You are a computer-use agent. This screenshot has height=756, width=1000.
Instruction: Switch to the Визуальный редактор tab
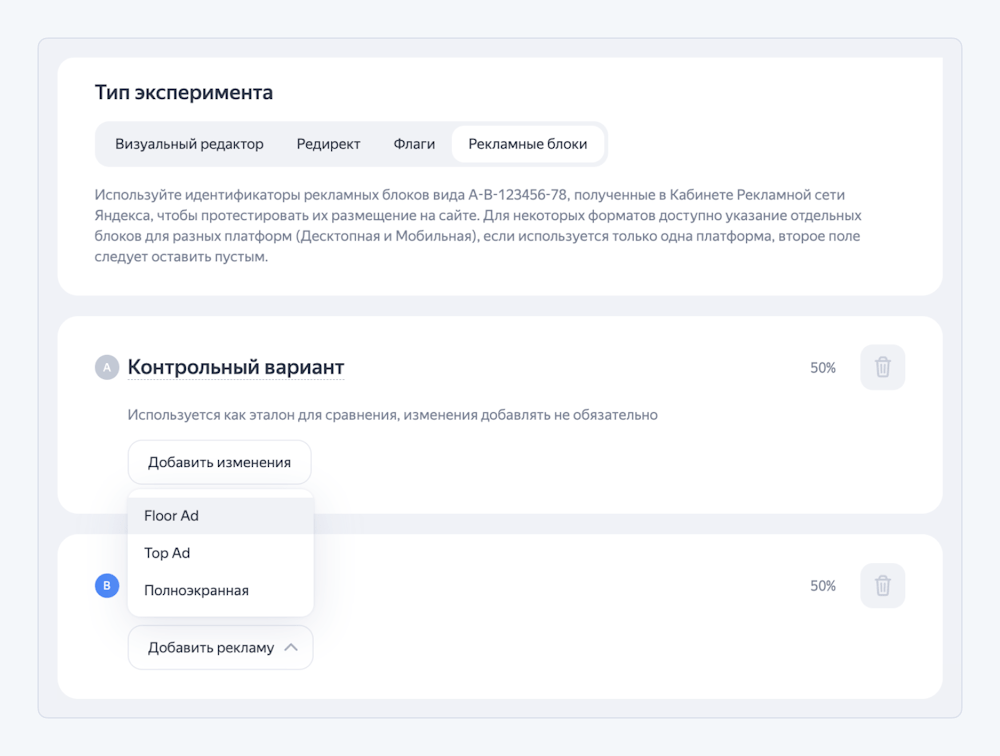[189, 144]
